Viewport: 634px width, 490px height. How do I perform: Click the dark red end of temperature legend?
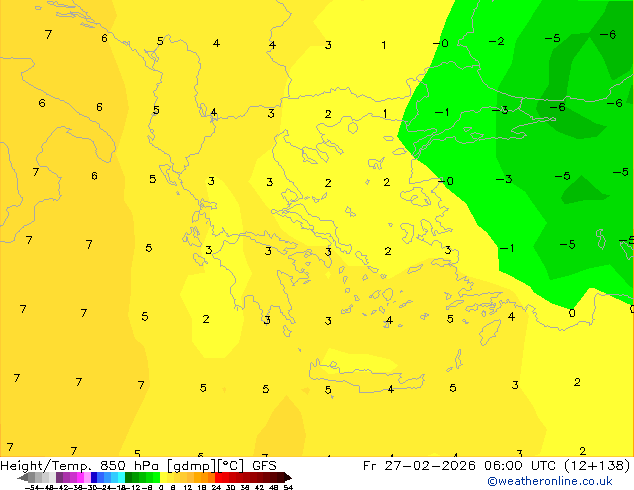coord(287,477)
